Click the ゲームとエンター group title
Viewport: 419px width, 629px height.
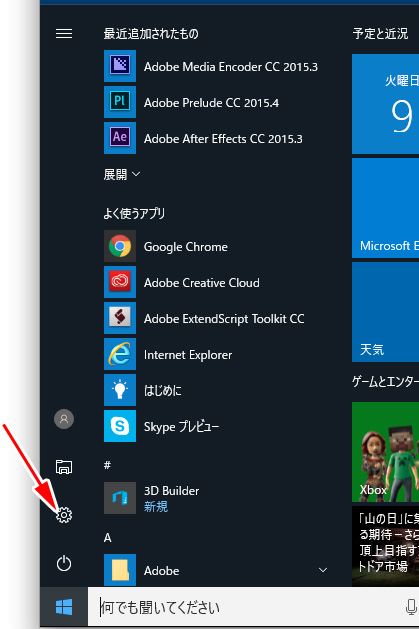click(385, 381)
